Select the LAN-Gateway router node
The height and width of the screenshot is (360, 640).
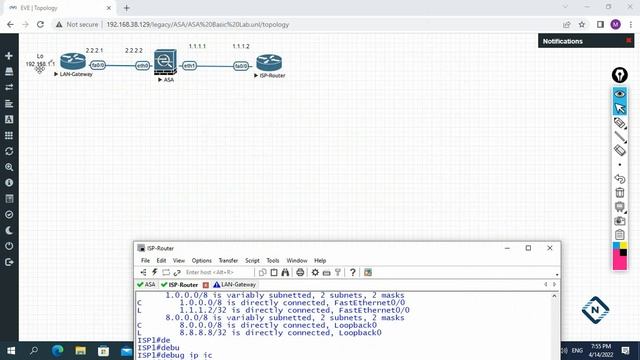pos(73,62)
